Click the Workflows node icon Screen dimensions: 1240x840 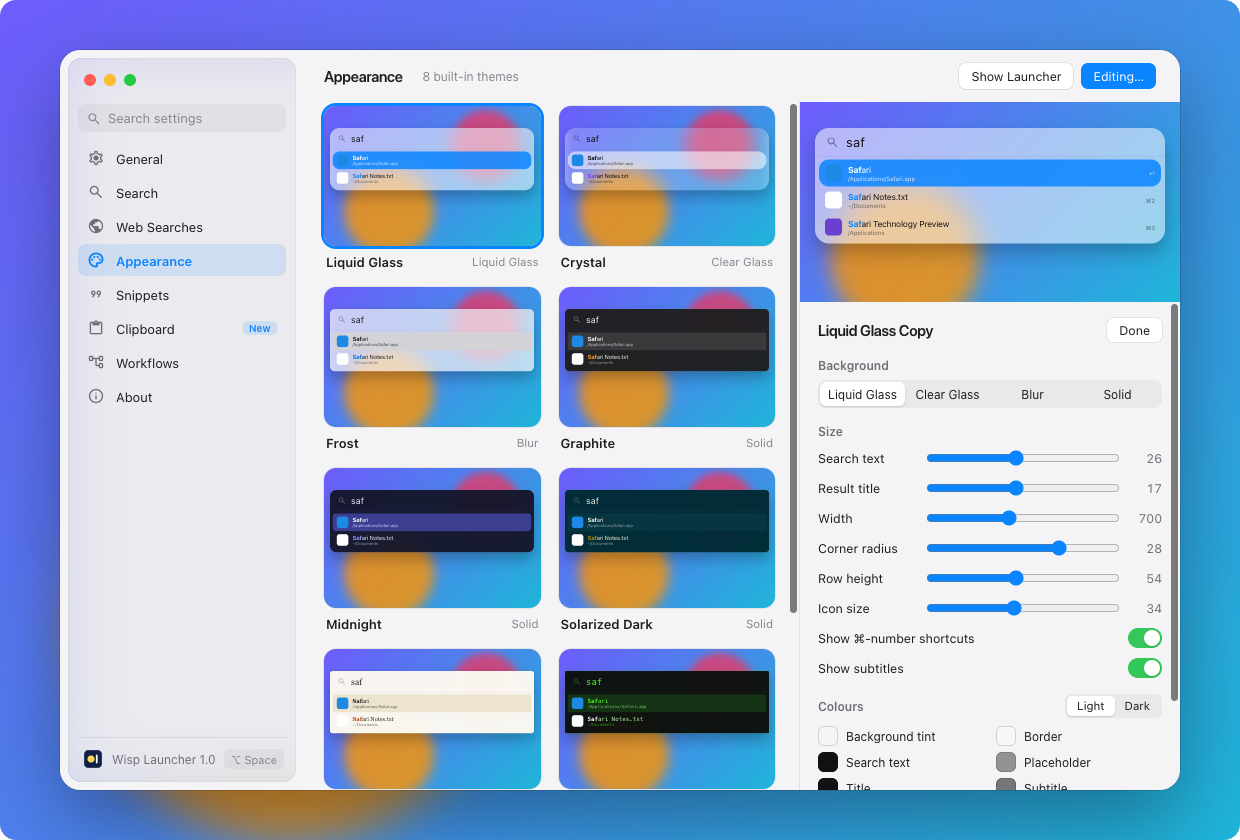(96, 363)
